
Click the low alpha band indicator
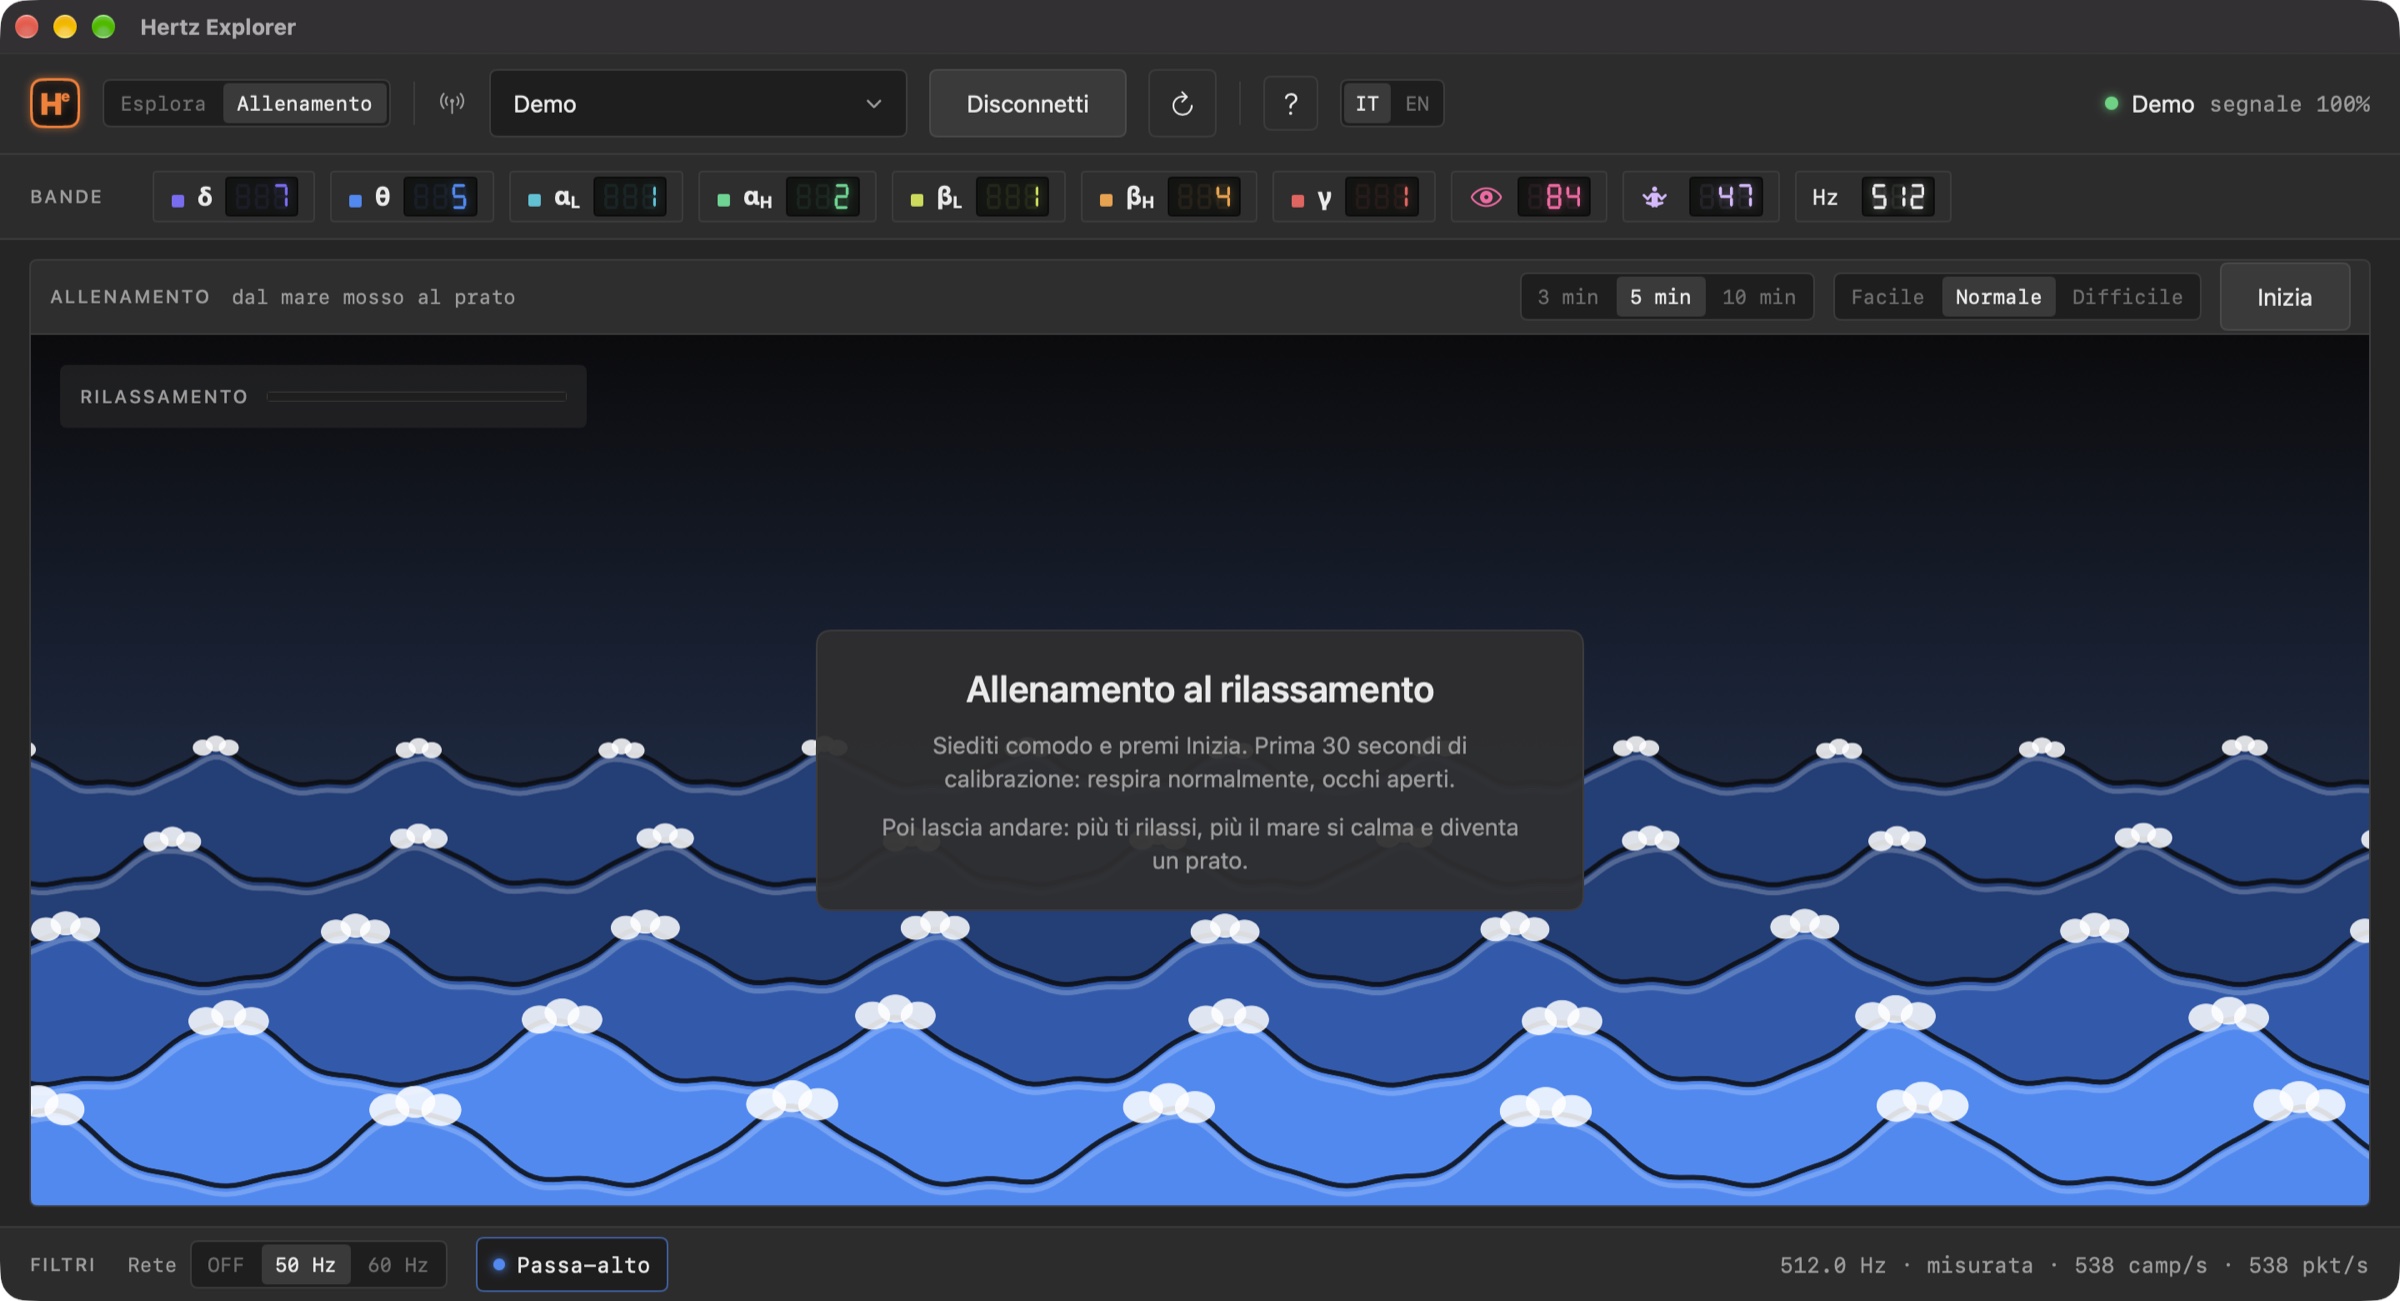(x=596, y=197)
